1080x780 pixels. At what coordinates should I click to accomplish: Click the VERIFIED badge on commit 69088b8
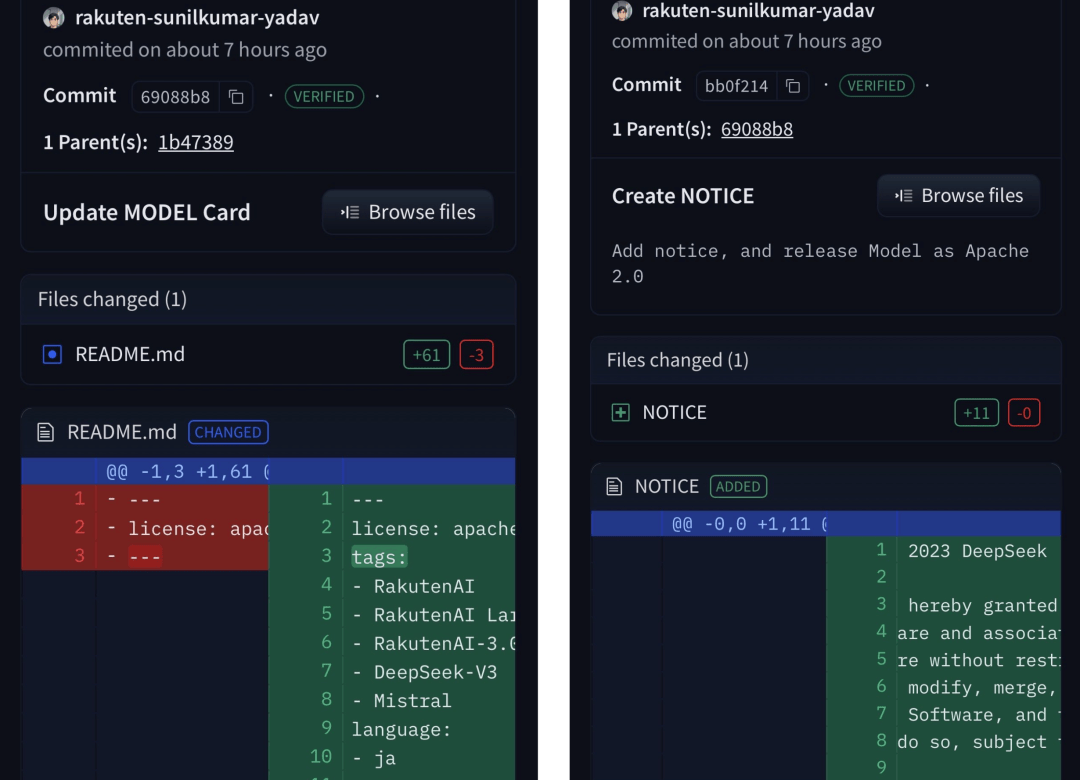coord(324,97)
